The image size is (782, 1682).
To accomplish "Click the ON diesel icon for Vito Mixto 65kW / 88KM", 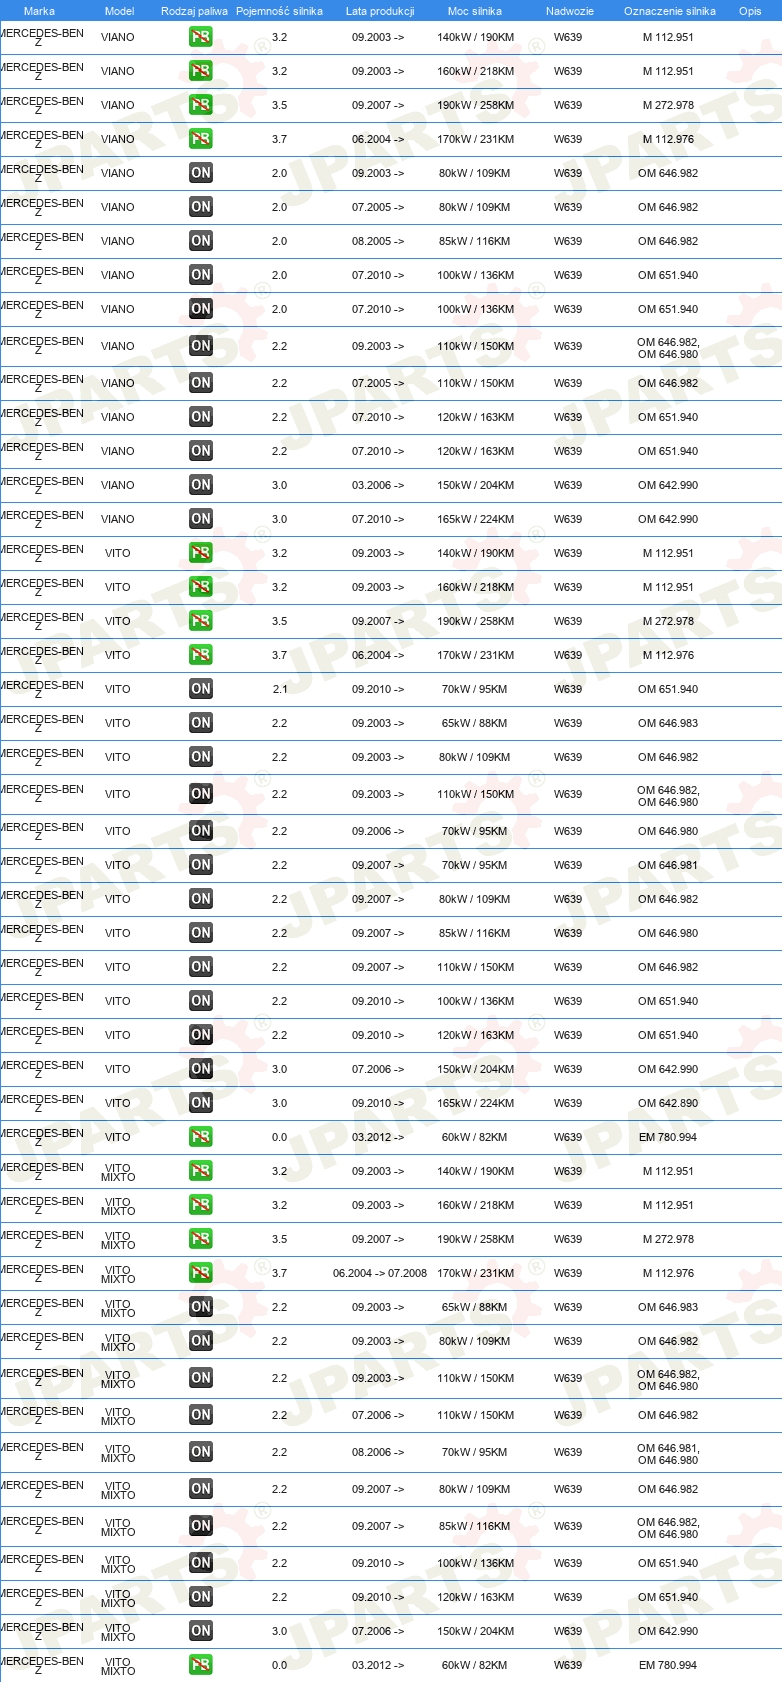I will (x=201, y=1307).
